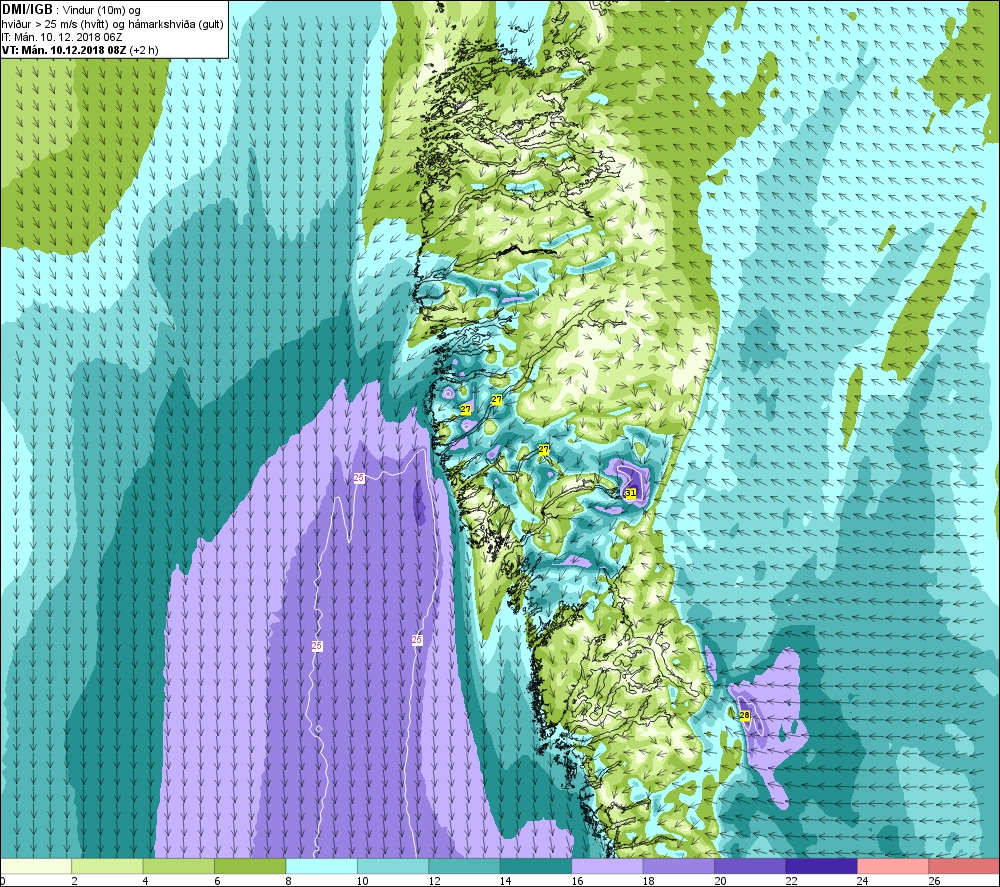
Task: Click the yellow 31 maximum gust label
Action: point(631,493)
